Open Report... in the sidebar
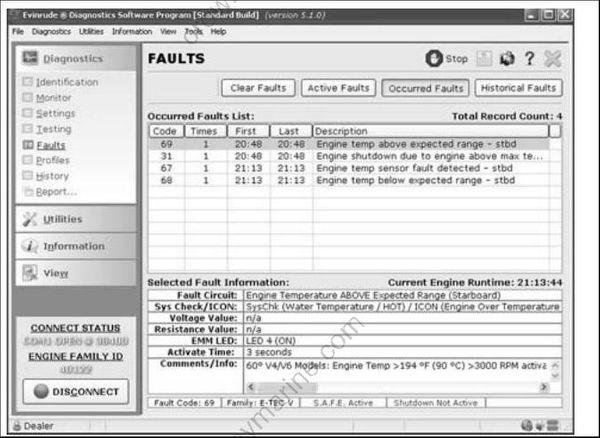The image size is (600, 438). click(56, 192)
